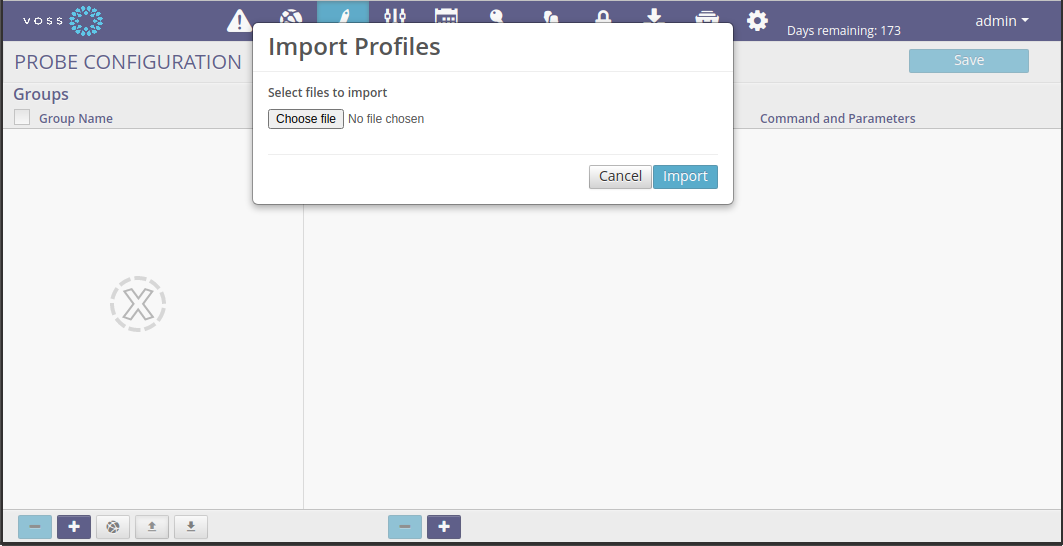Open the admin user dropdown

click(x=1001, y=21)
